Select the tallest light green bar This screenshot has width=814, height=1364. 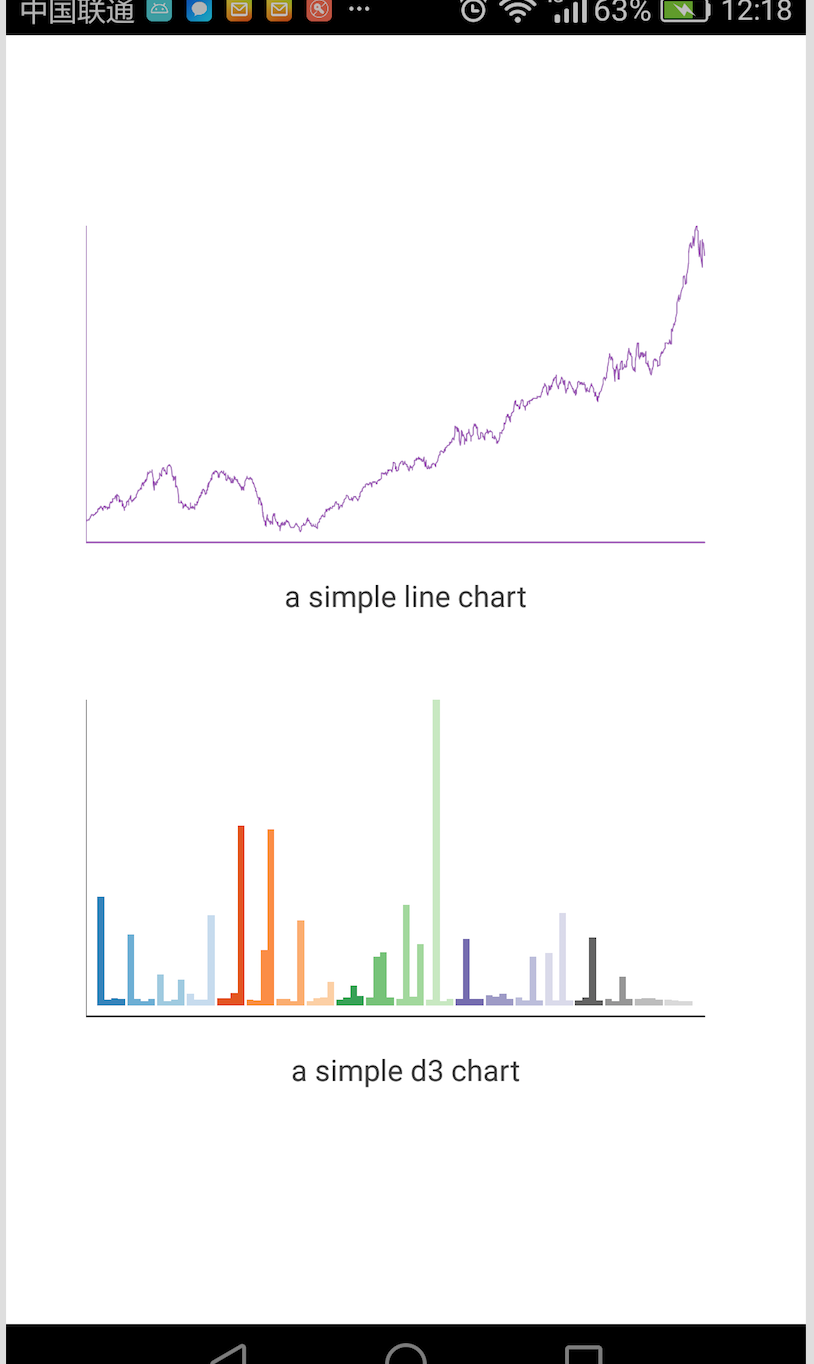click(x=436, y=852)
